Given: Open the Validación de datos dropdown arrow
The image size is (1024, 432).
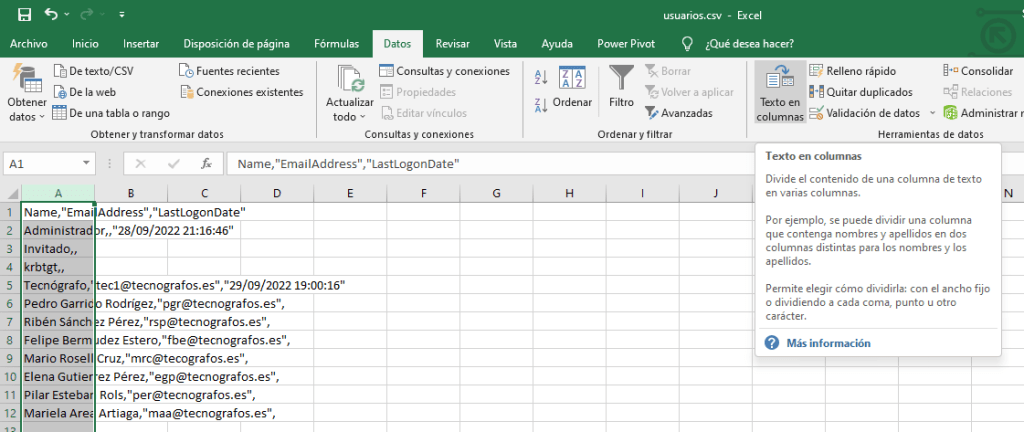Looking at the screenshot, I should tap(932, 113).
